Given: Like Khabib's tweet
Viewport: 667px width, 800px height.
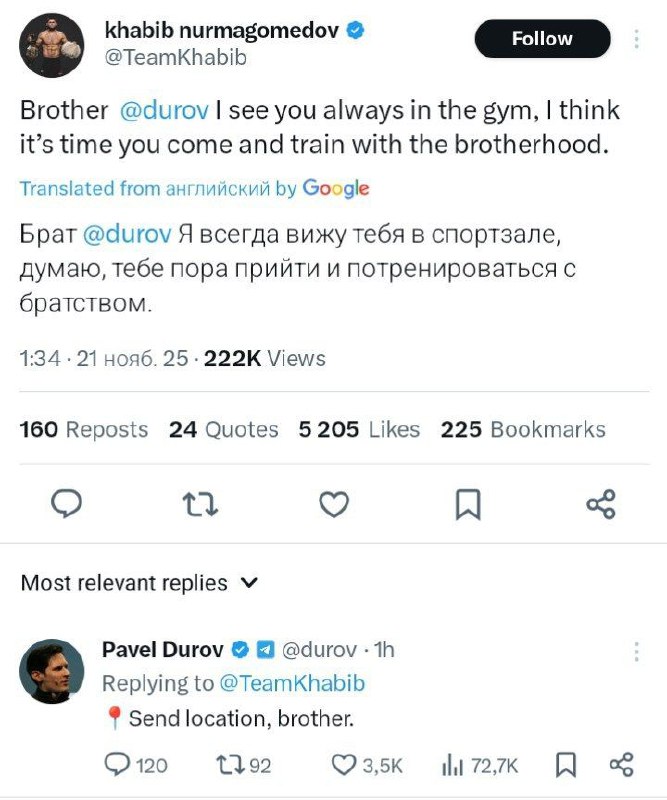Looking at the screenshot, I should pyautogui.click(x=334, y=505).
